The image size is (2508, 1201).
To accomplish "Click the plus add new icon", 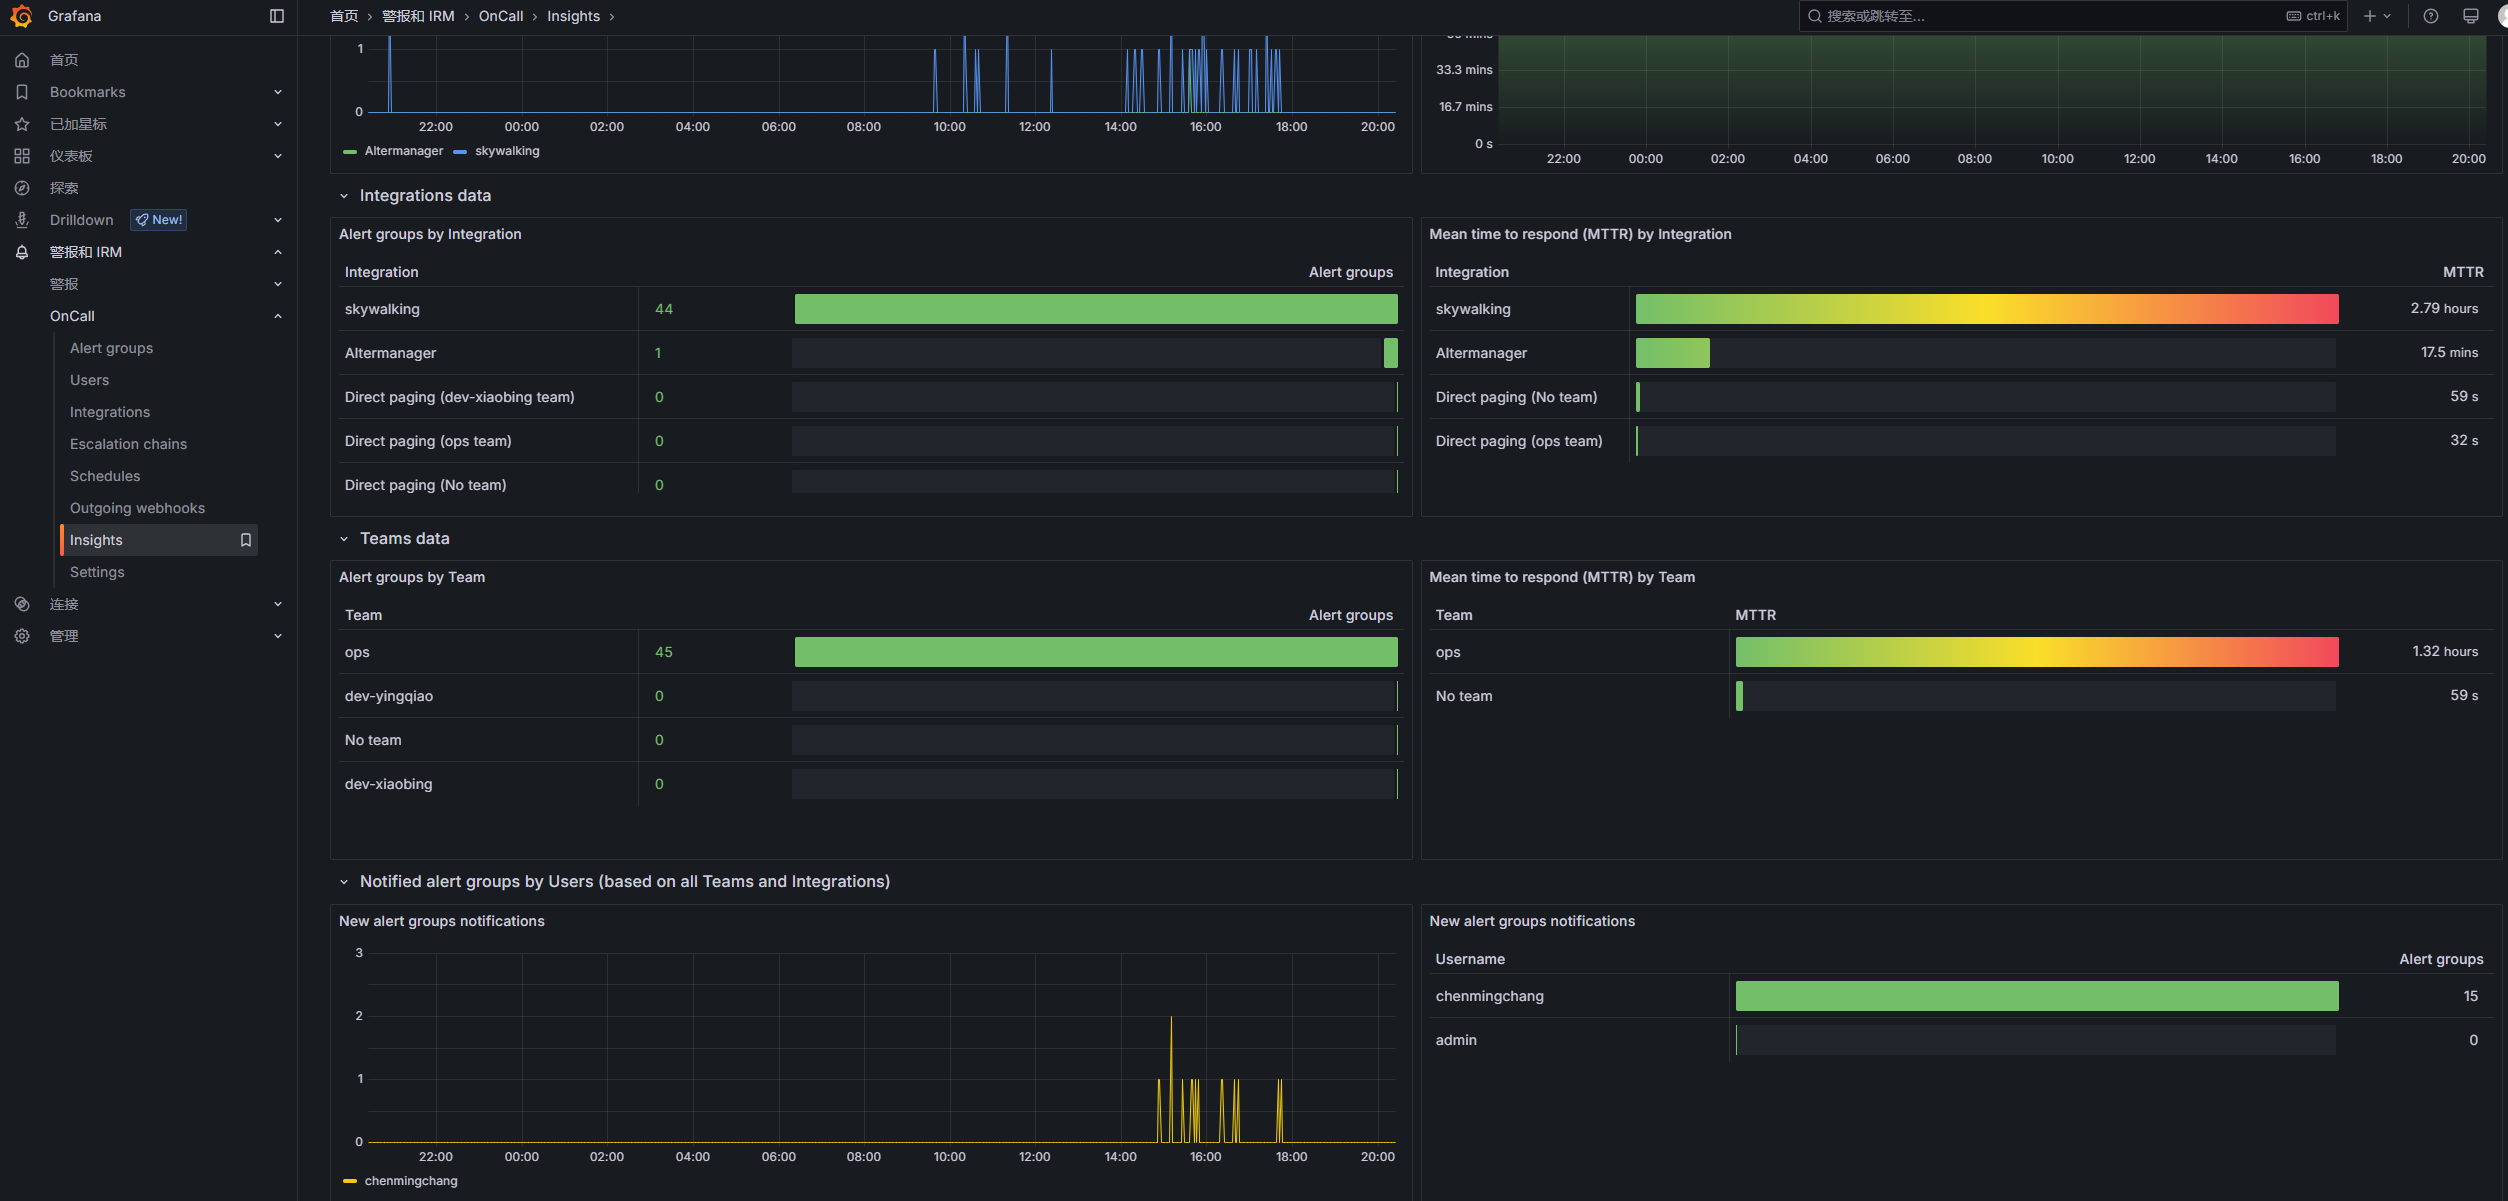I will (x=2369, y=16).
